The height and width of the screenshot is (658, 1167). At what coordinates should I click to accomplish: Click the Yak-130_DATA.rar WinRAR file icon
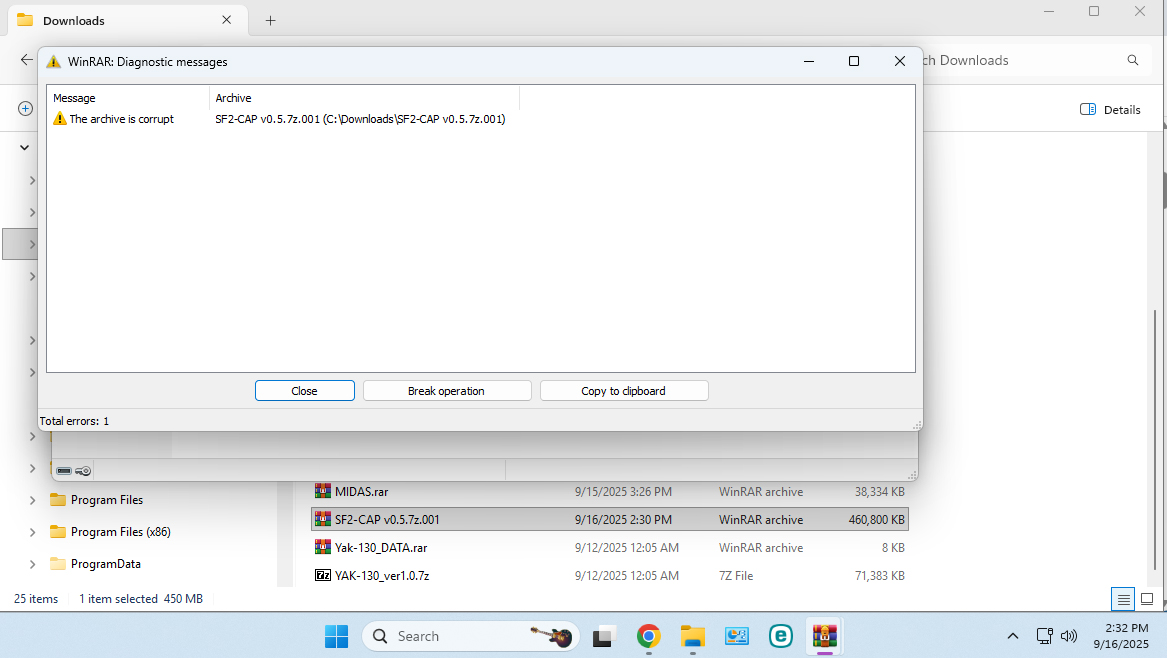[x=323, y=547]
